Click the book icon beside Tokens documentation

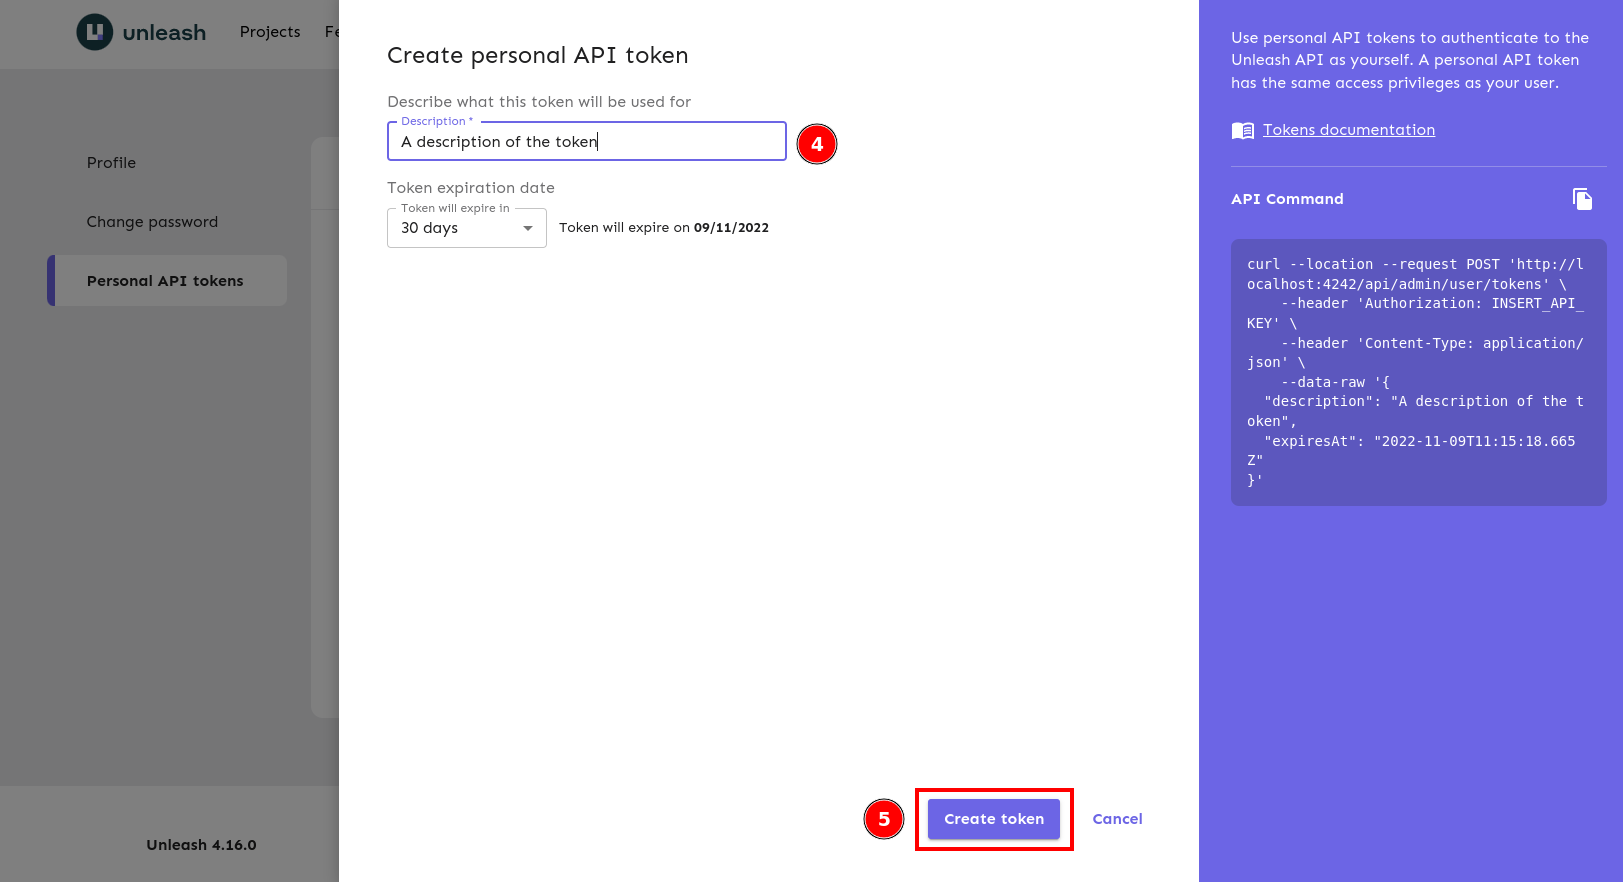tap(1242, 131)
